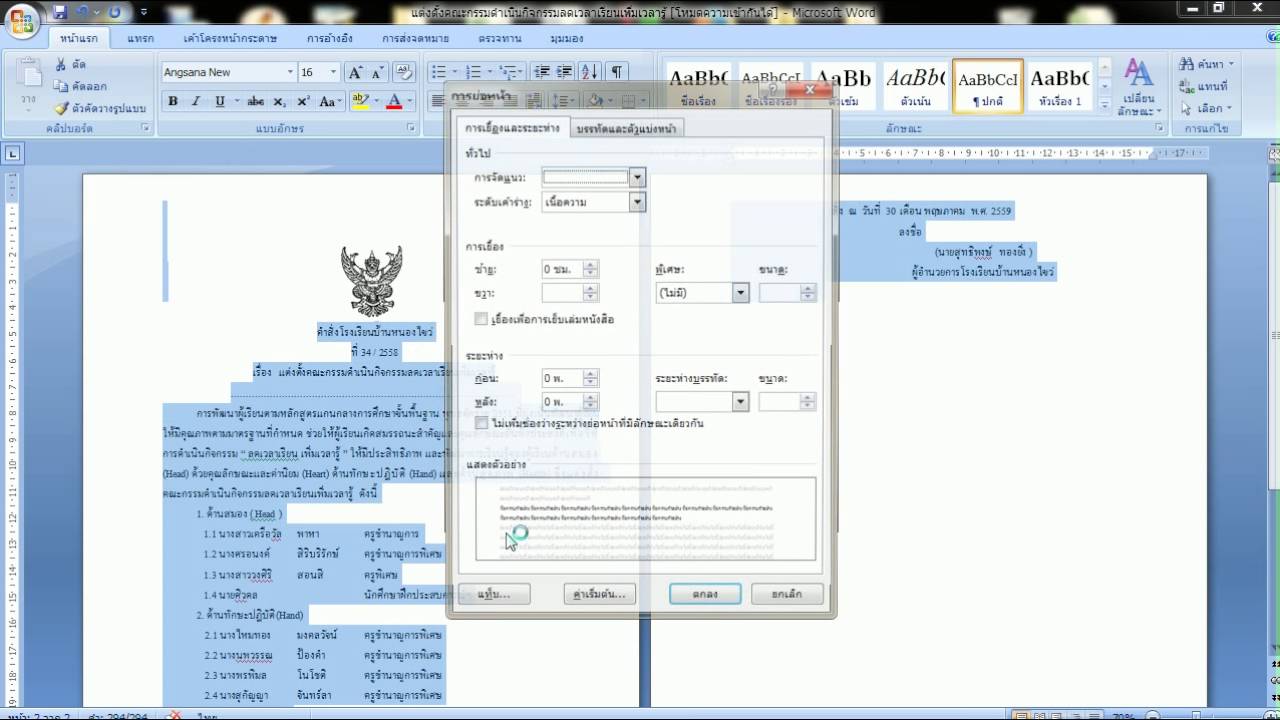Grow the font size
This screenshot has width=1280, height=720.
[354, 72]
